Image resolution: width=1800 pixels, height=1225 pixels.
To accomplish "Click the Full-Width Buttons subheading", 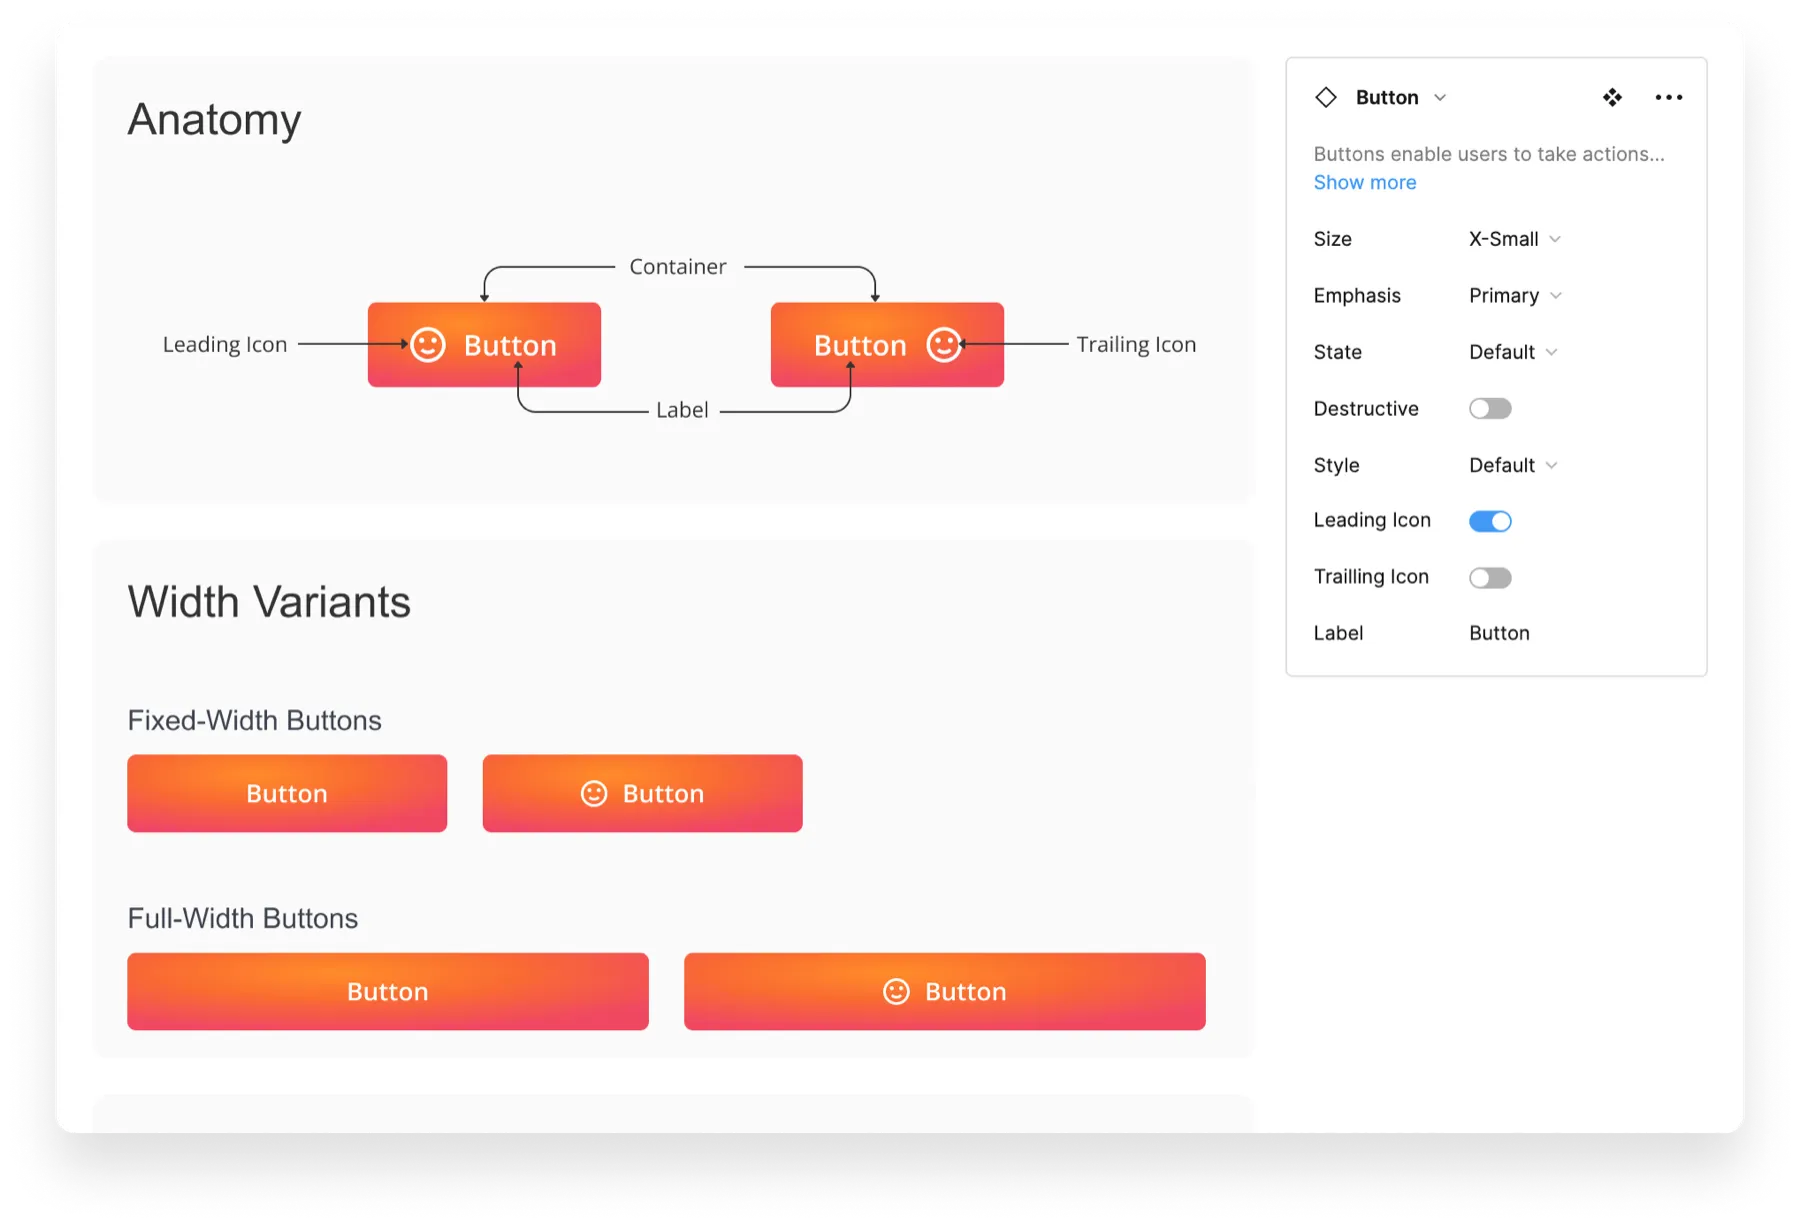I will pyautogui.click(x=243, y=919).
